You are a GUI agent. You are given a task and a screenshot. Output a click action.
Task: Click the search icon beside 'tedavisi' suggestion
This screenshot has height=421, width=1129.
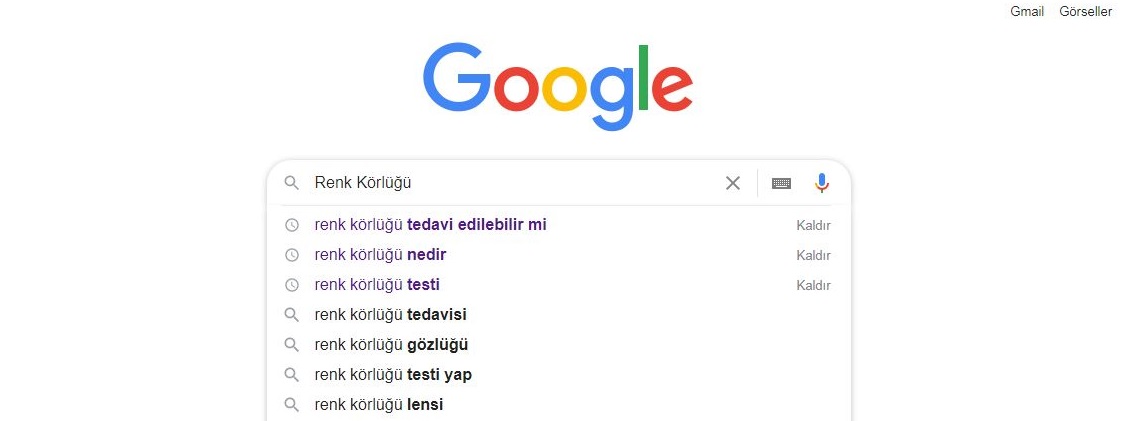coord(292,314)
